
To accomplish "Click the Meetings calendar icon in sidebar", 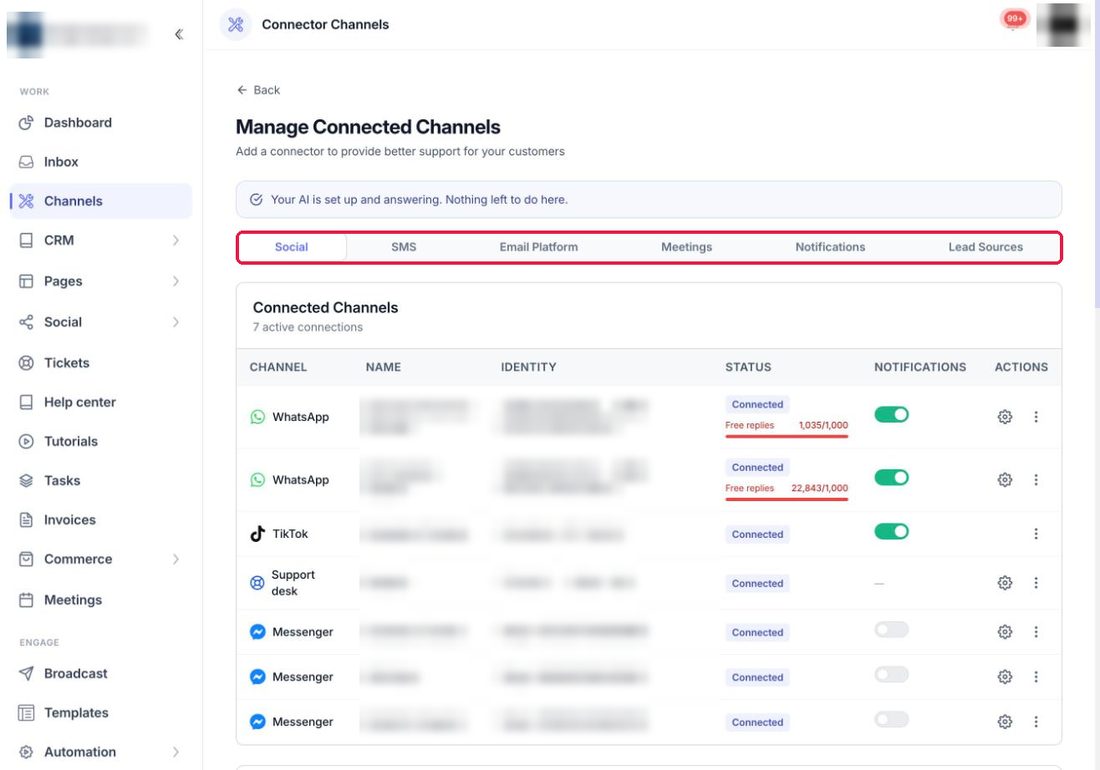I will pyautogui.click(x=26, y=600).
